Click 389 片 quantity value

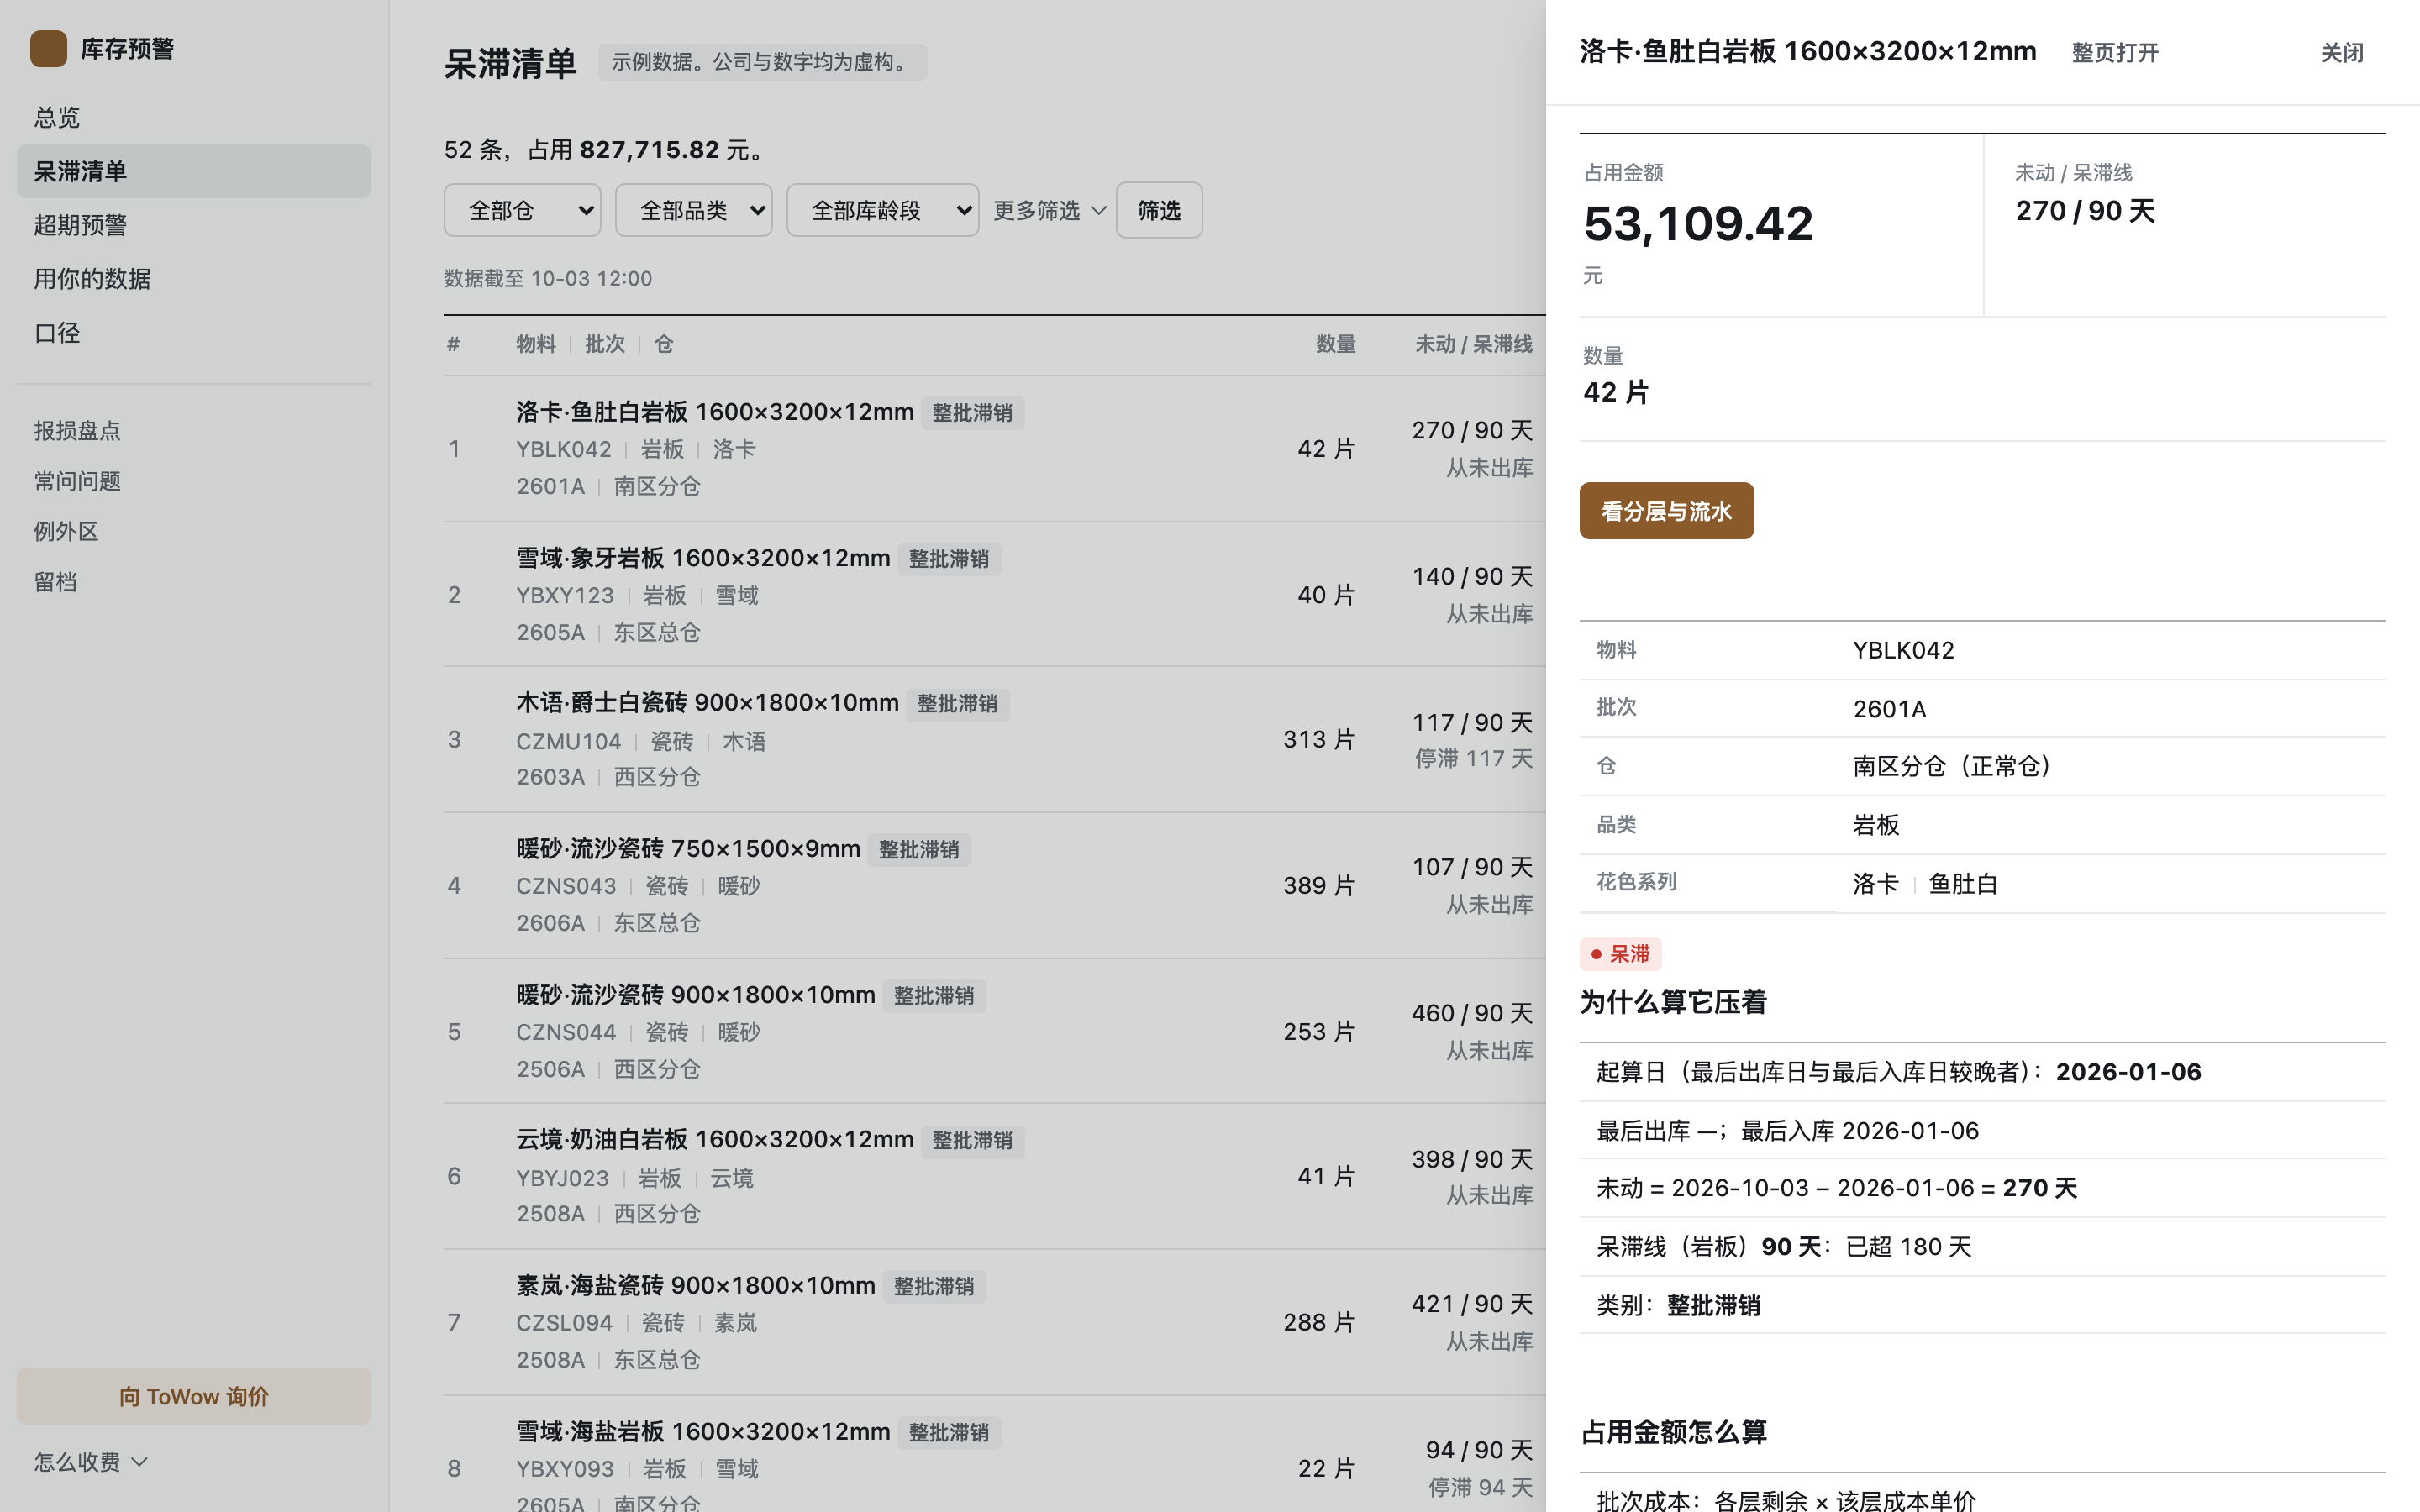(1319, 885)
